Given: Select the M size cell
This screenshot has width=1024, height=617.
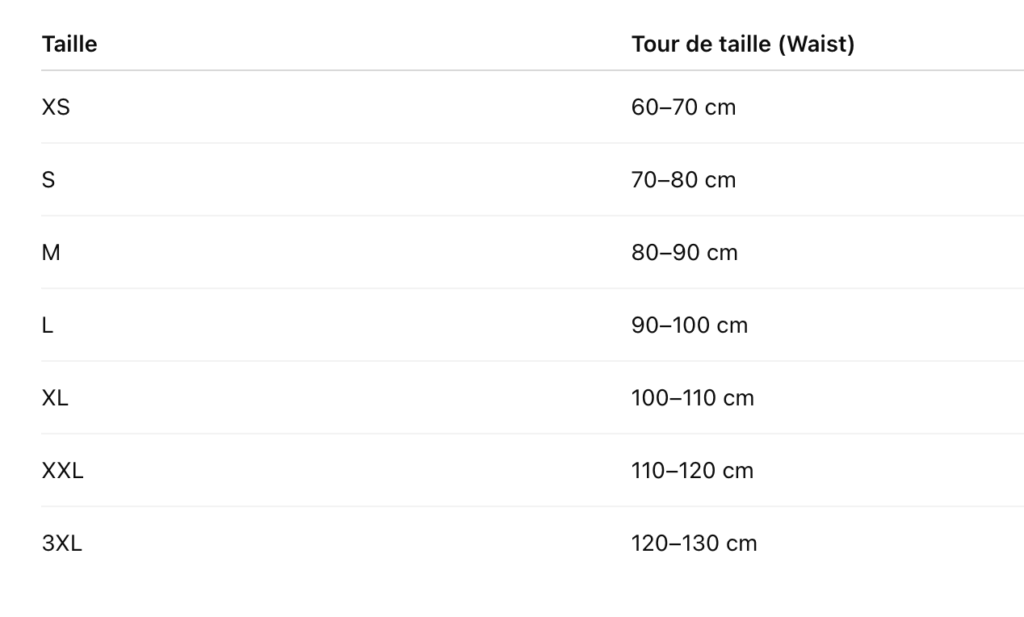Looking at the screenshot, I should [51, 252].
